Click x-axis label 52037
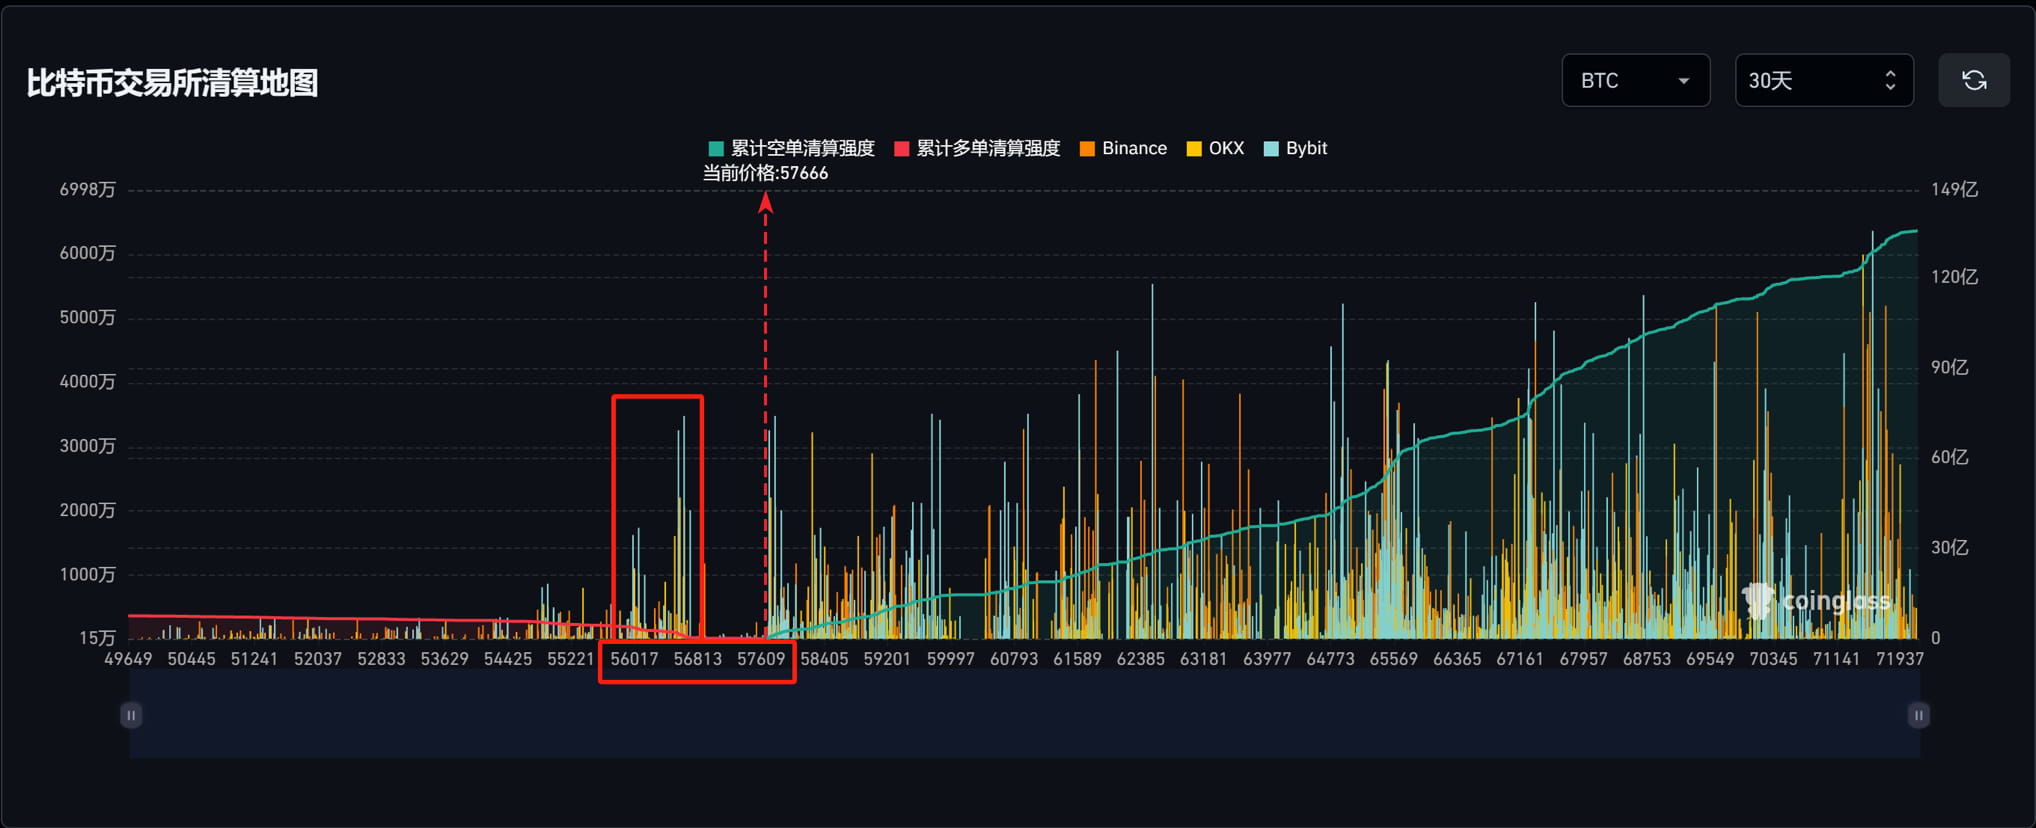 tap(318, 659)
